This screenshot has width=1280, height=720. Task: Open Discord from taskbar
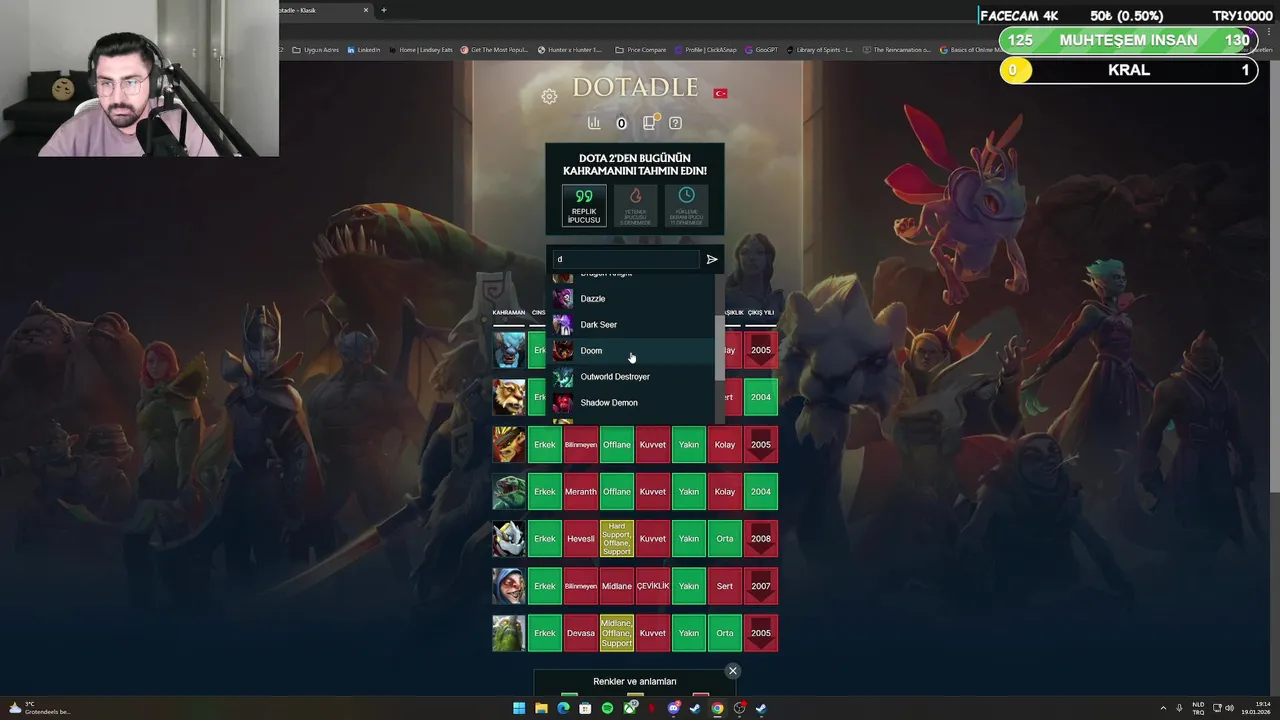pos(673,708)
